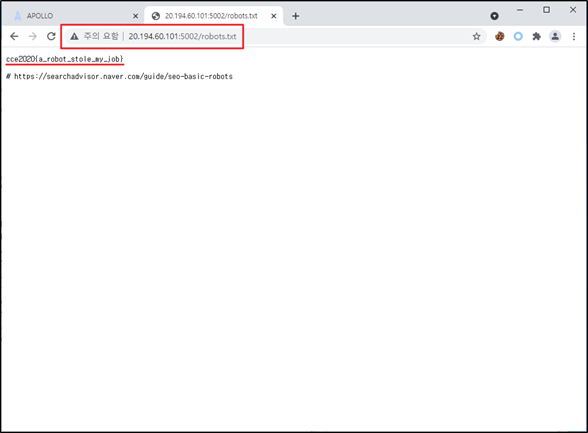
Task: Reload the robots.txt page
Action: click(51, 36)
